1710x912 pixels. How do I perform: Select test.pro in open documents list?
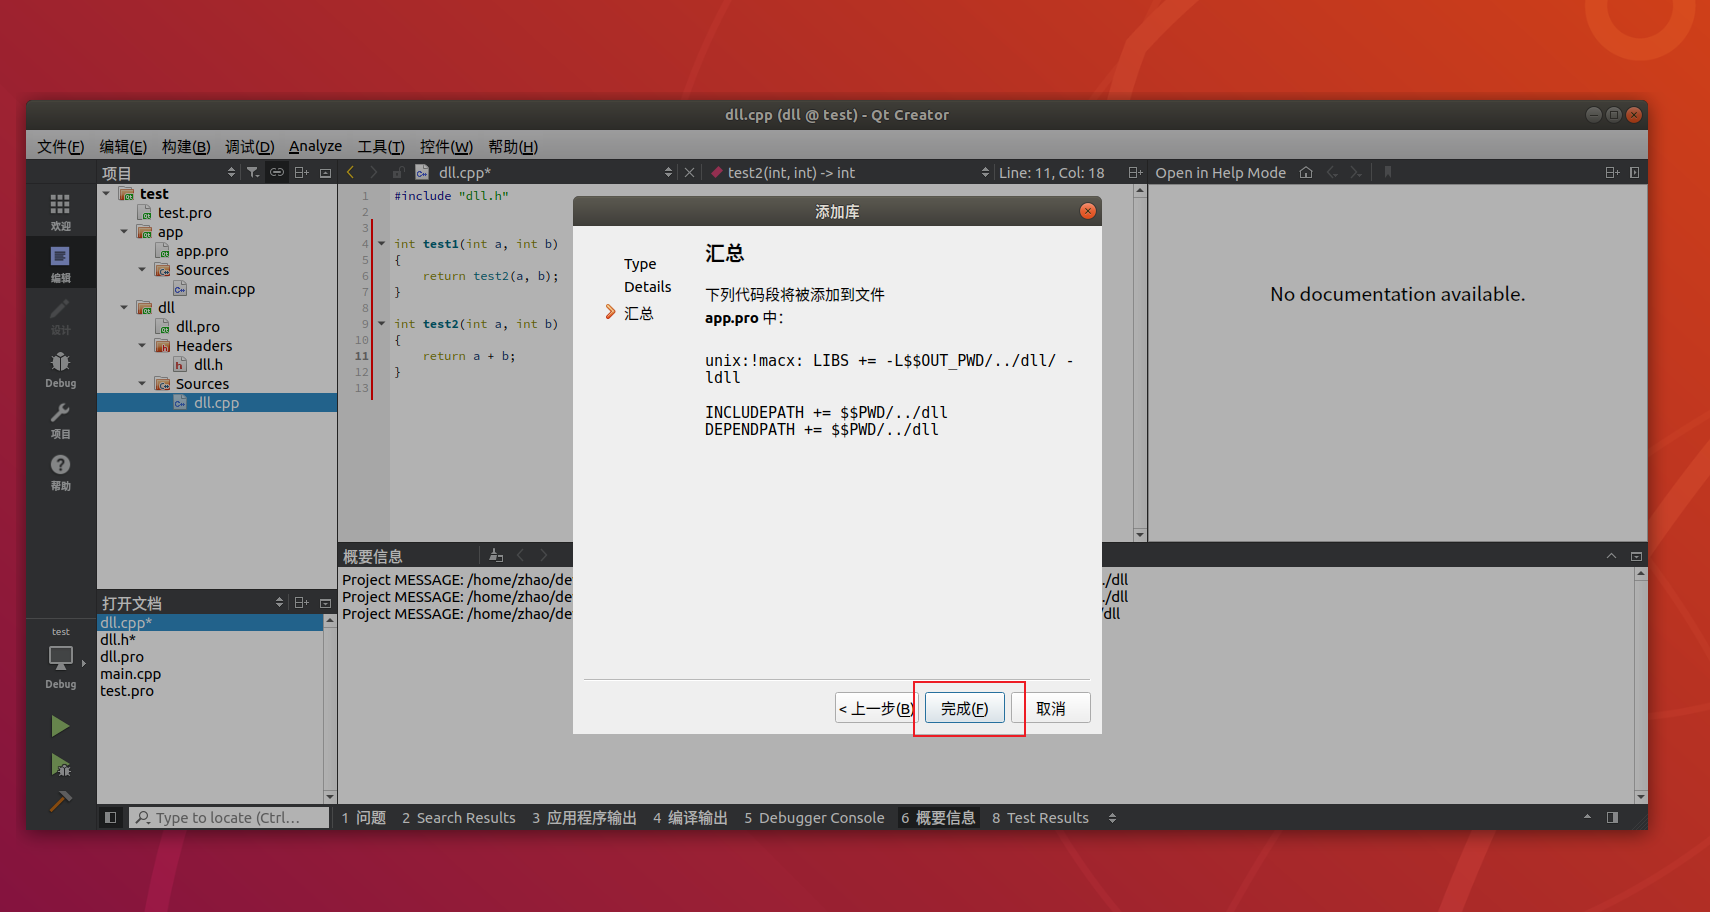[127, 691]
